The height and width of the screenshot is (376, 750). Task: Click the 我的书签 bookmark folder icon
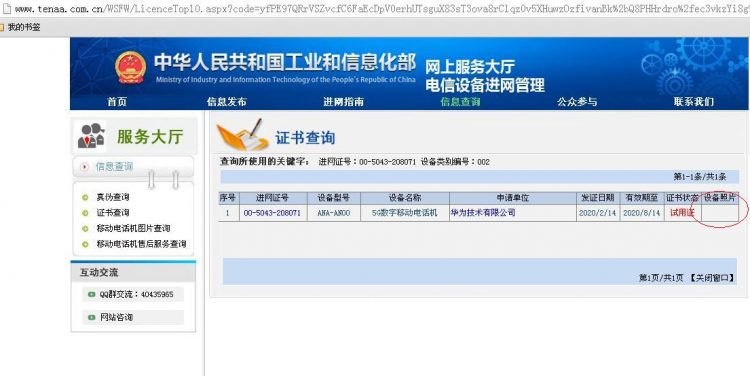(x=2, y=27)
